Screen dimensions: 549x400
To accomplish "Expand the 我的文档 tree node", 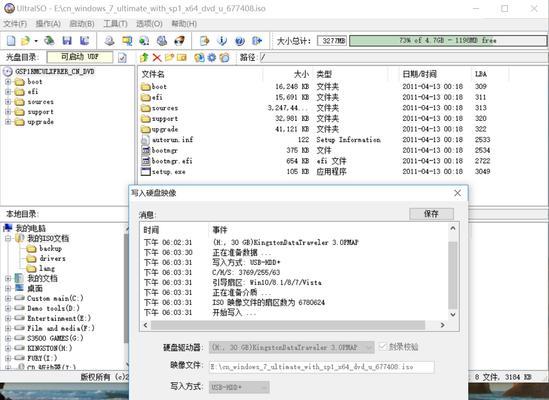I will (x=8, y=279).
